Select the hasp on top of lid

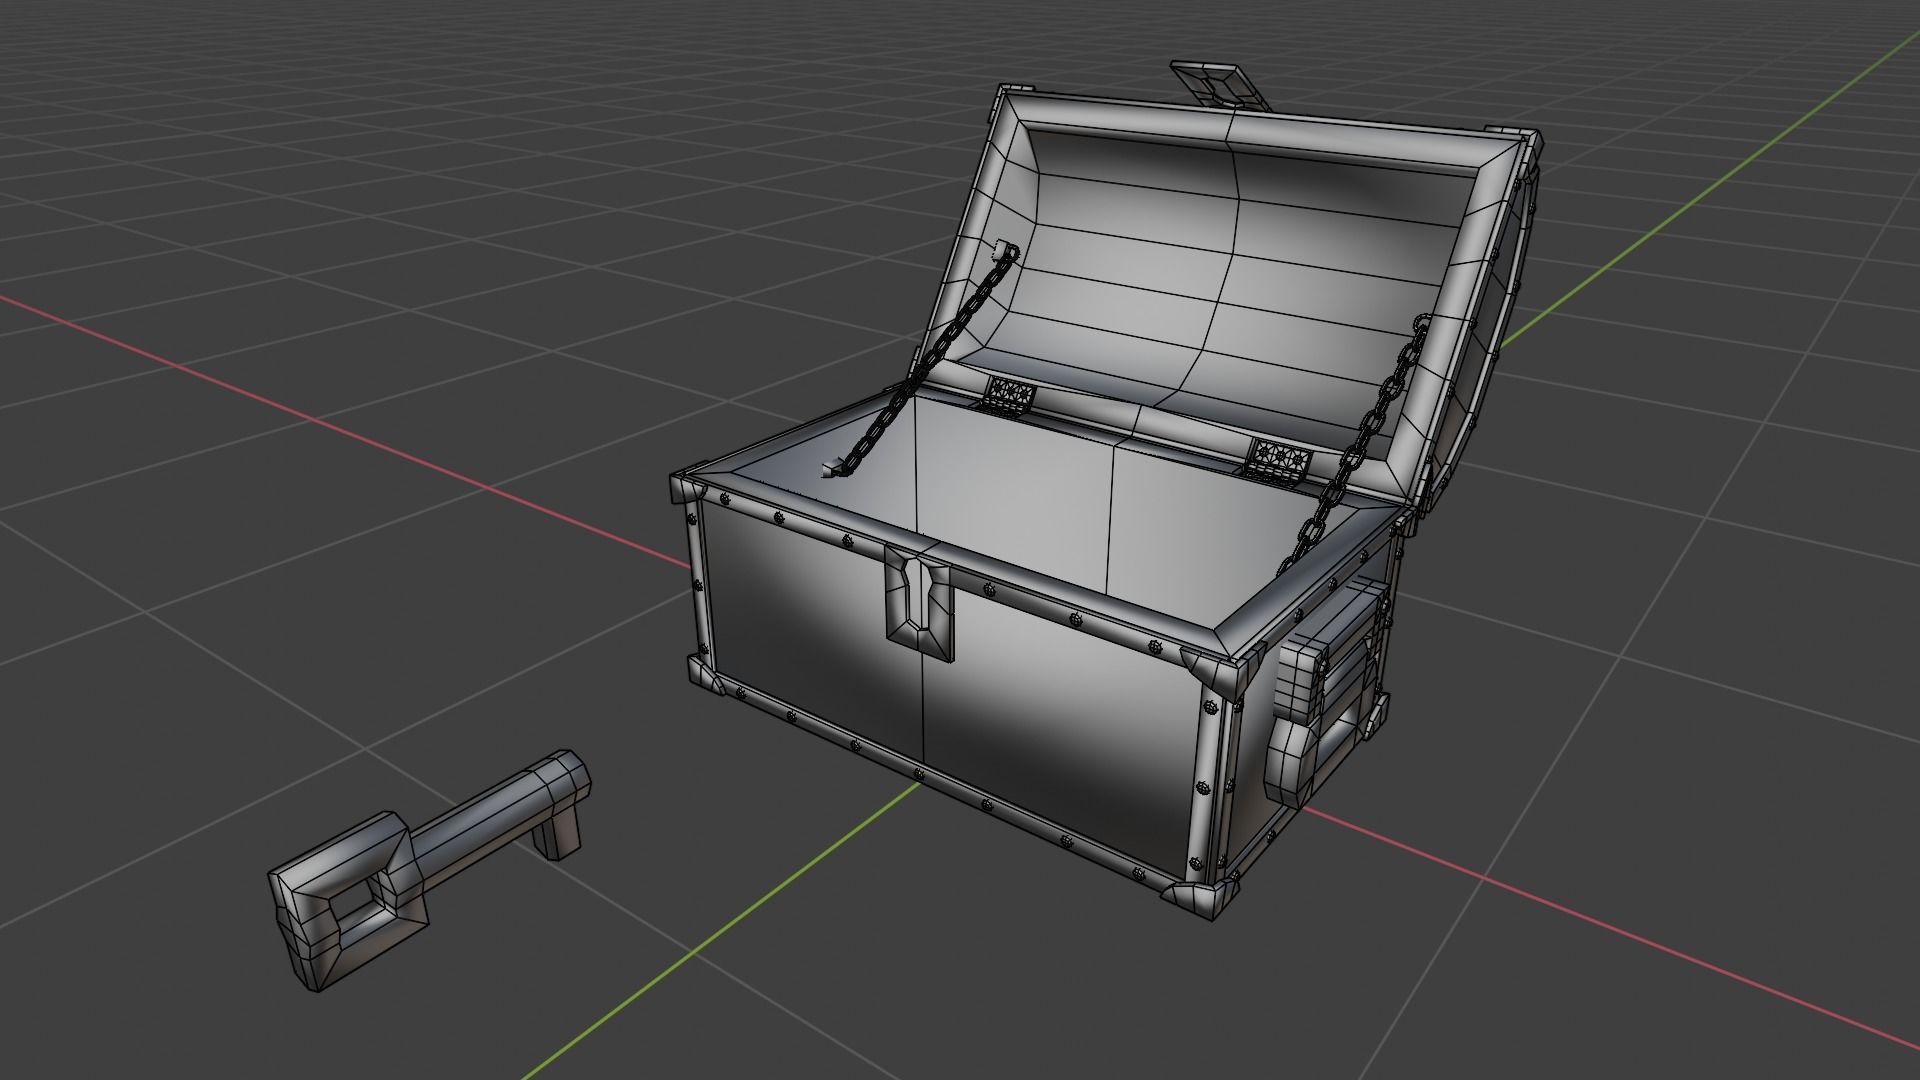point(1219,84)
